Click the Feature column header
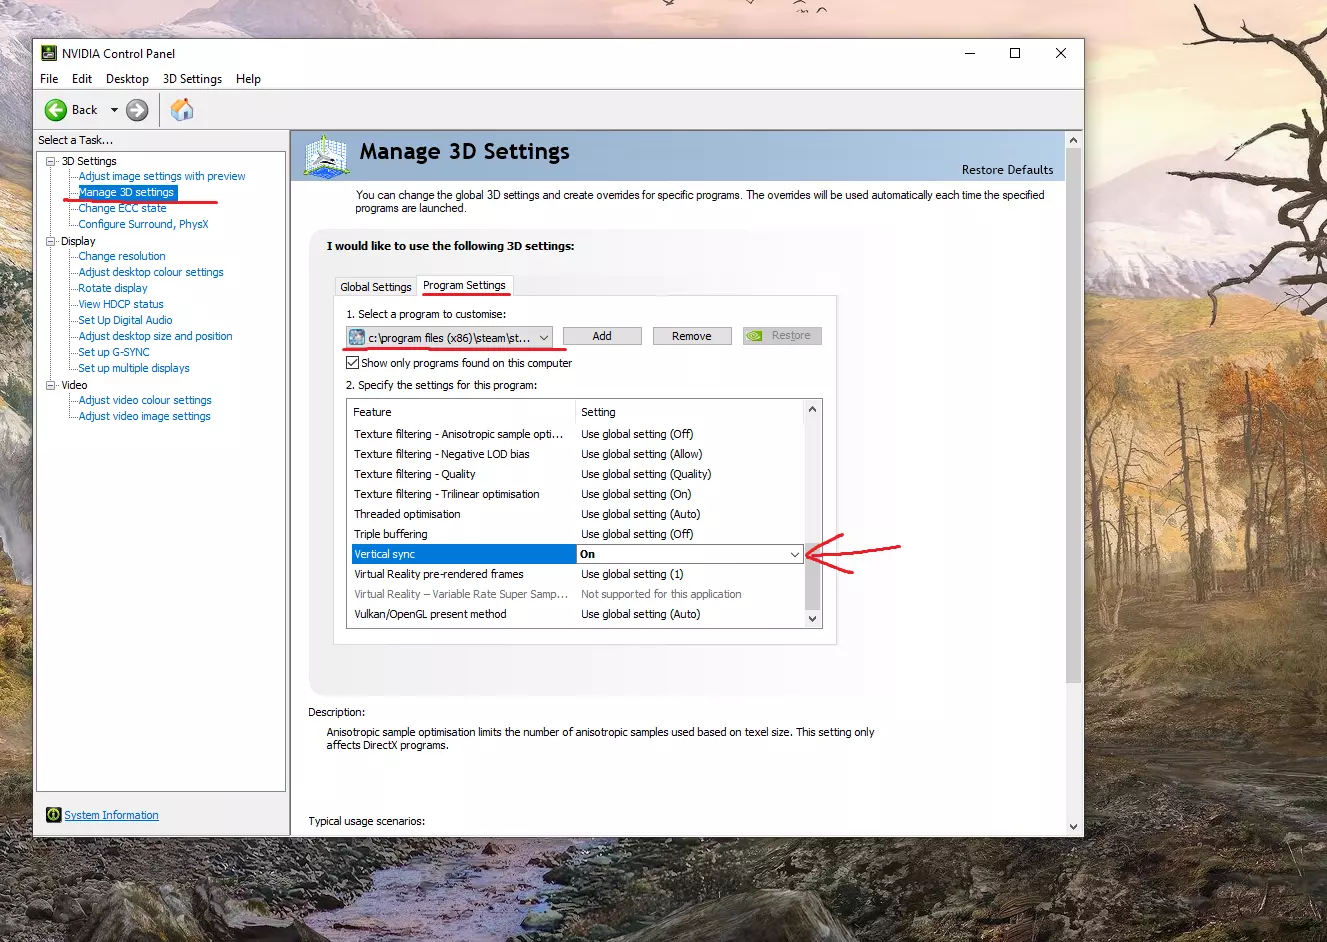The image size is (1327, 942). click(462, 412)
